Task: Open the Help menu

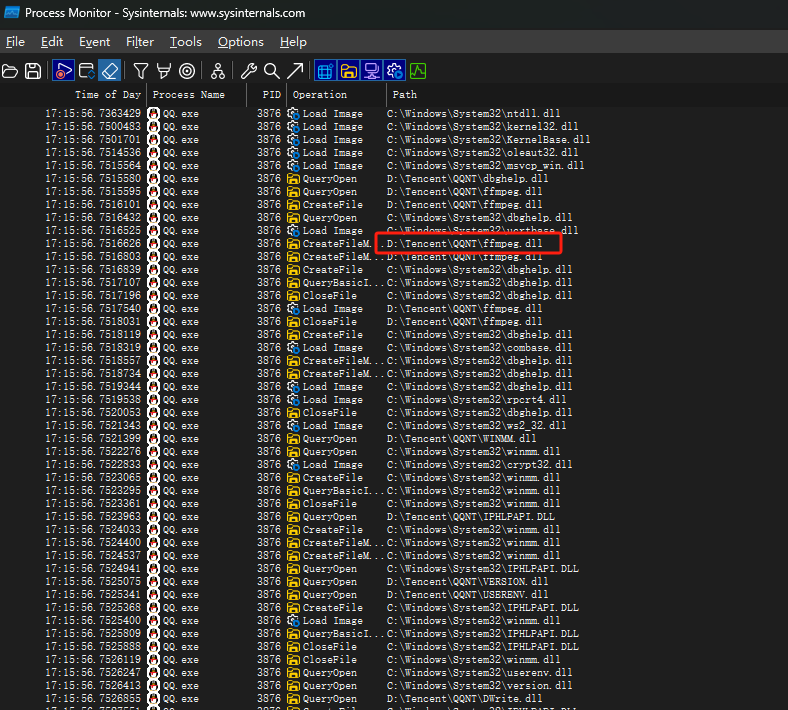Action: coord(293,42)
